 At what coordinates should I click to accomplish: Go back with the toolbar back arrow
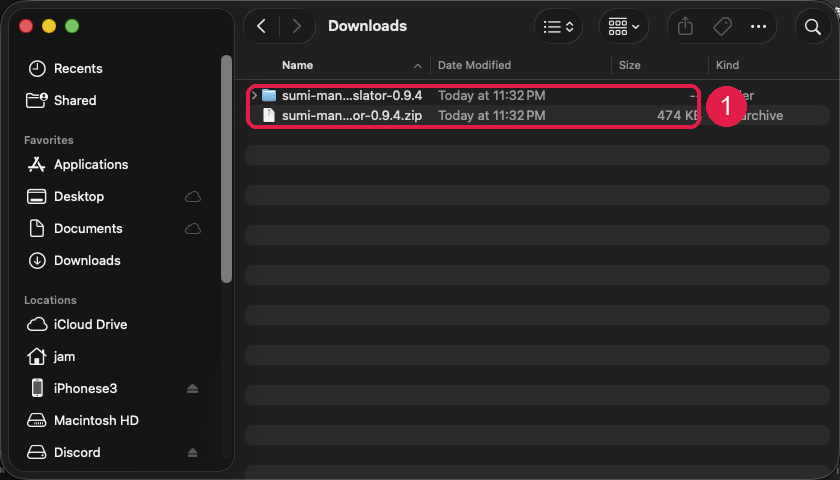click(261, 26)
